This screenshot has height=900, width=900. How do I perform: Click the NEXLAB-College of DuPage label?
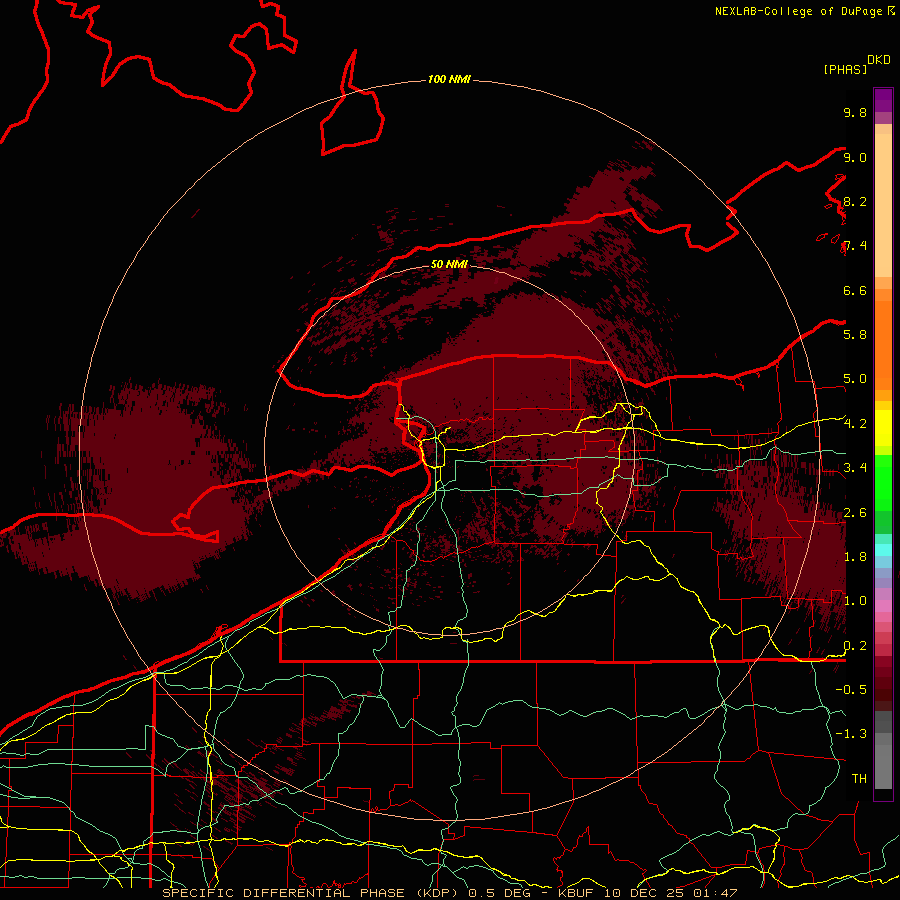798,11
